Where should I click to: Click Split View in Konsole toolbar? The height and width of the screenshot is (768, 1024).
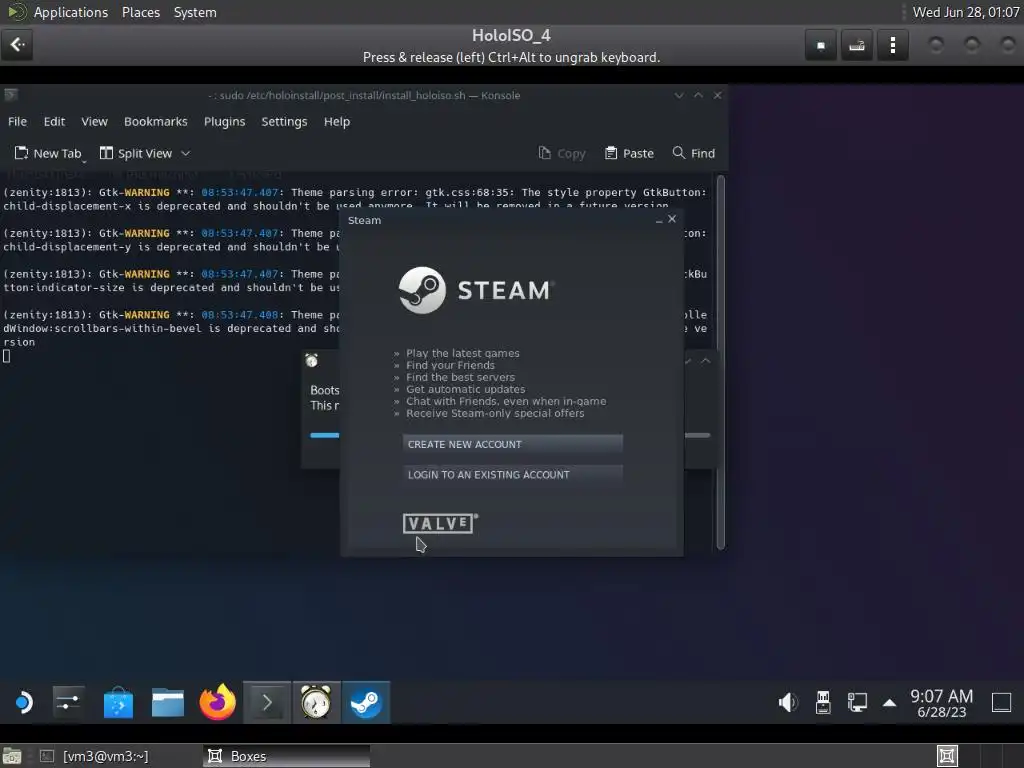pyautogui.click(x=136, y=153)
